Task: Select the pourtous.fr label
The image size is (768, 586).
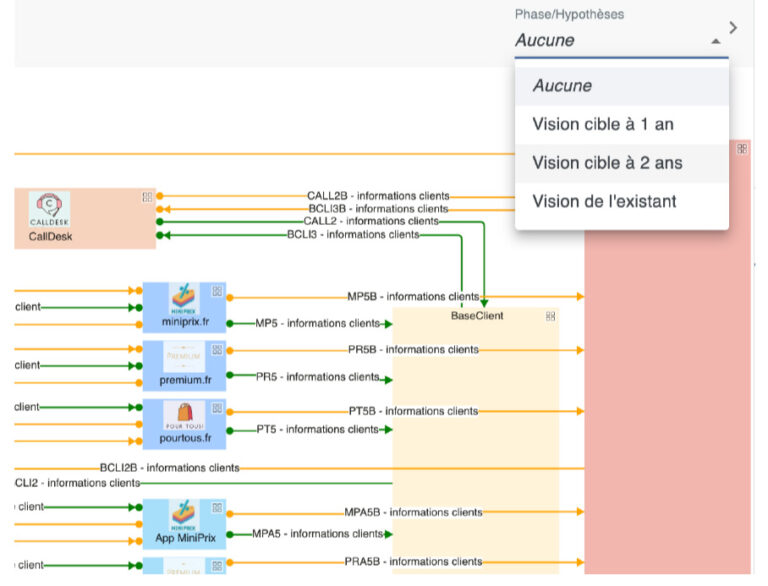Action: (185, 439)
